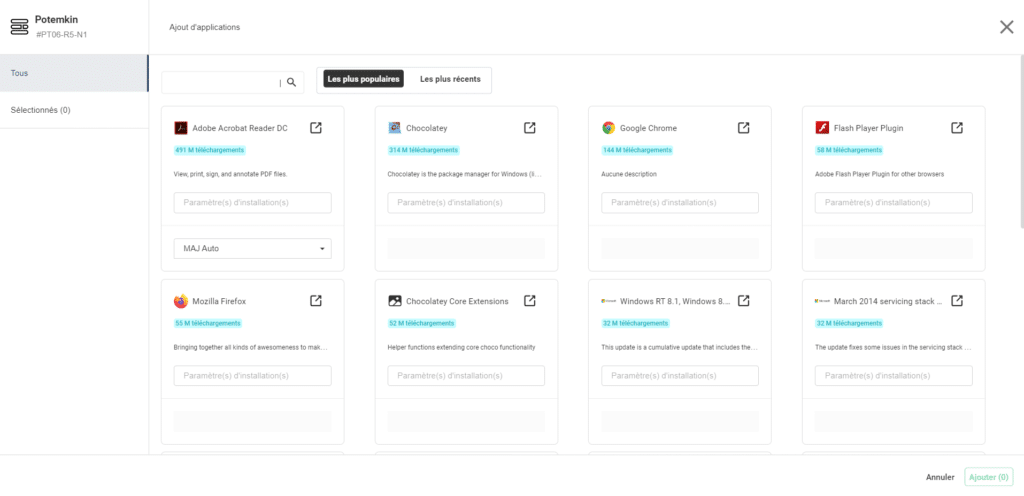
Task: Focus Flash Player Plugin install parameters field
Action: pyautogui.click(x=893, y=202)
